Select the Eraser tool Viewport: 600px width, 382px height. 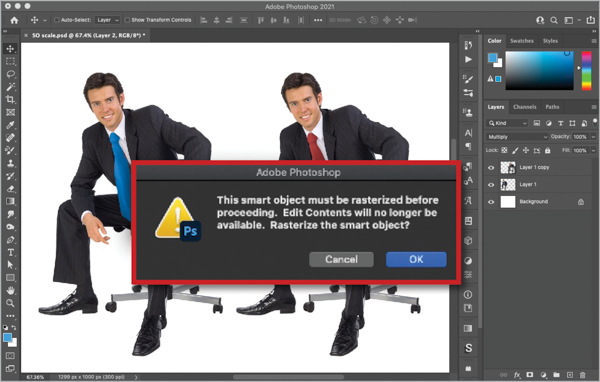[x=10, y=189]
